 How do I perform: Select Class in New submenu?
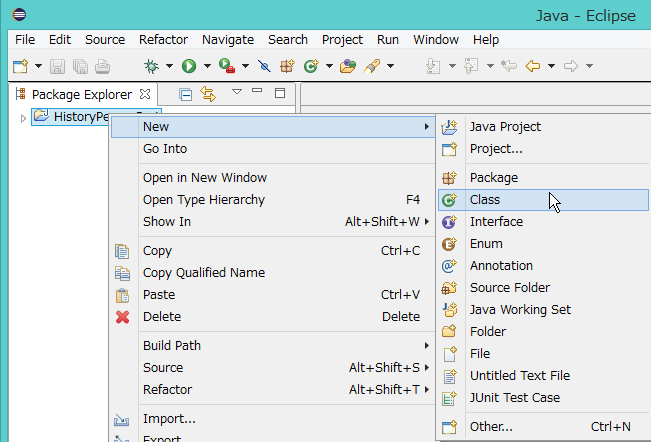tap(543, 200)
